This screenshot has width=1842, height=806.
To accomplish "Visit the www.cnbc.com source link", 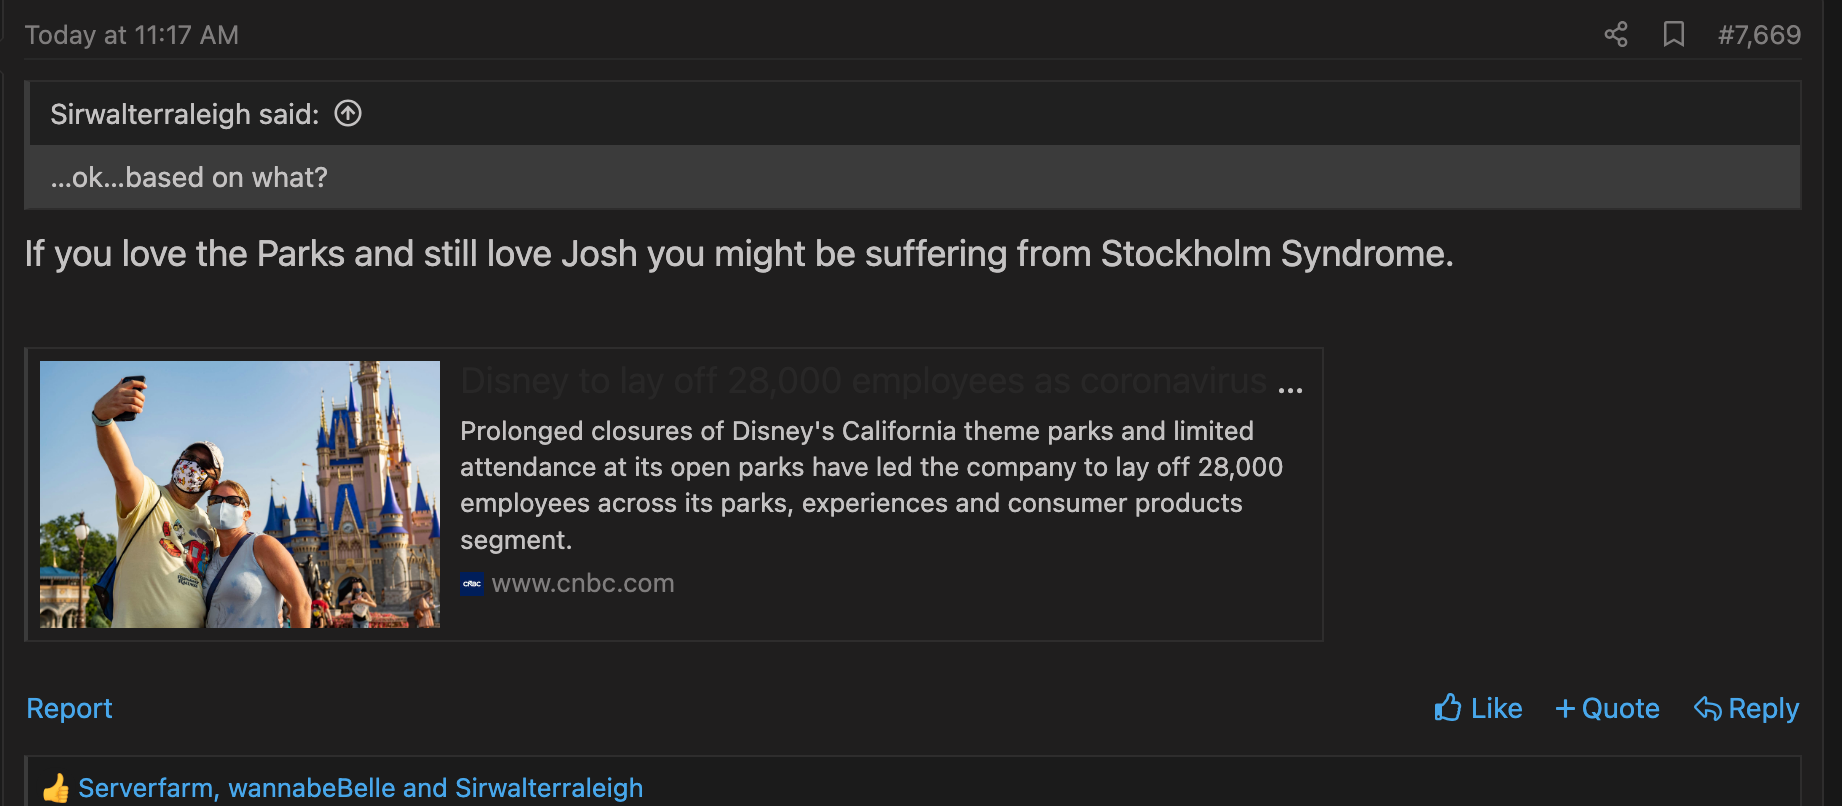I will point(583,584).
